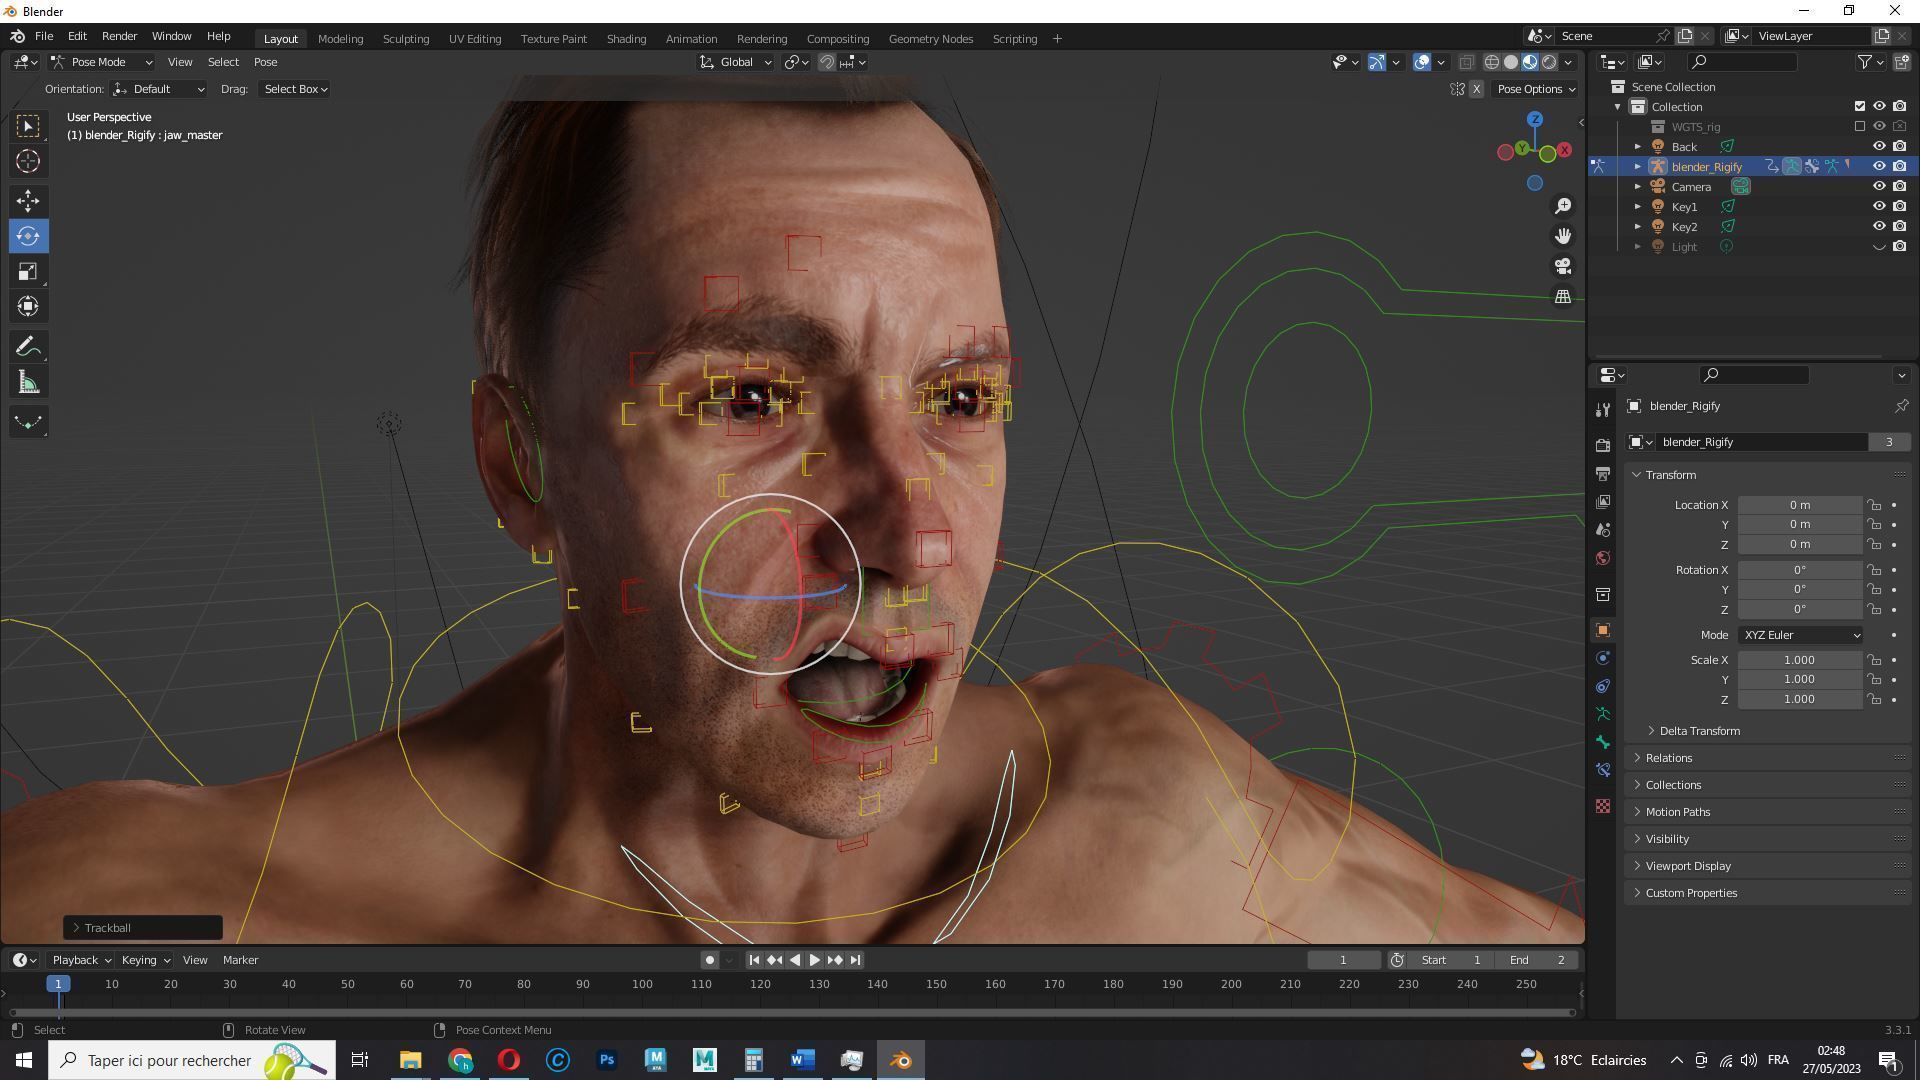Open Bone Constraints properties tab
This screenshot has height=1080, width=1920.
[1603, 770]
